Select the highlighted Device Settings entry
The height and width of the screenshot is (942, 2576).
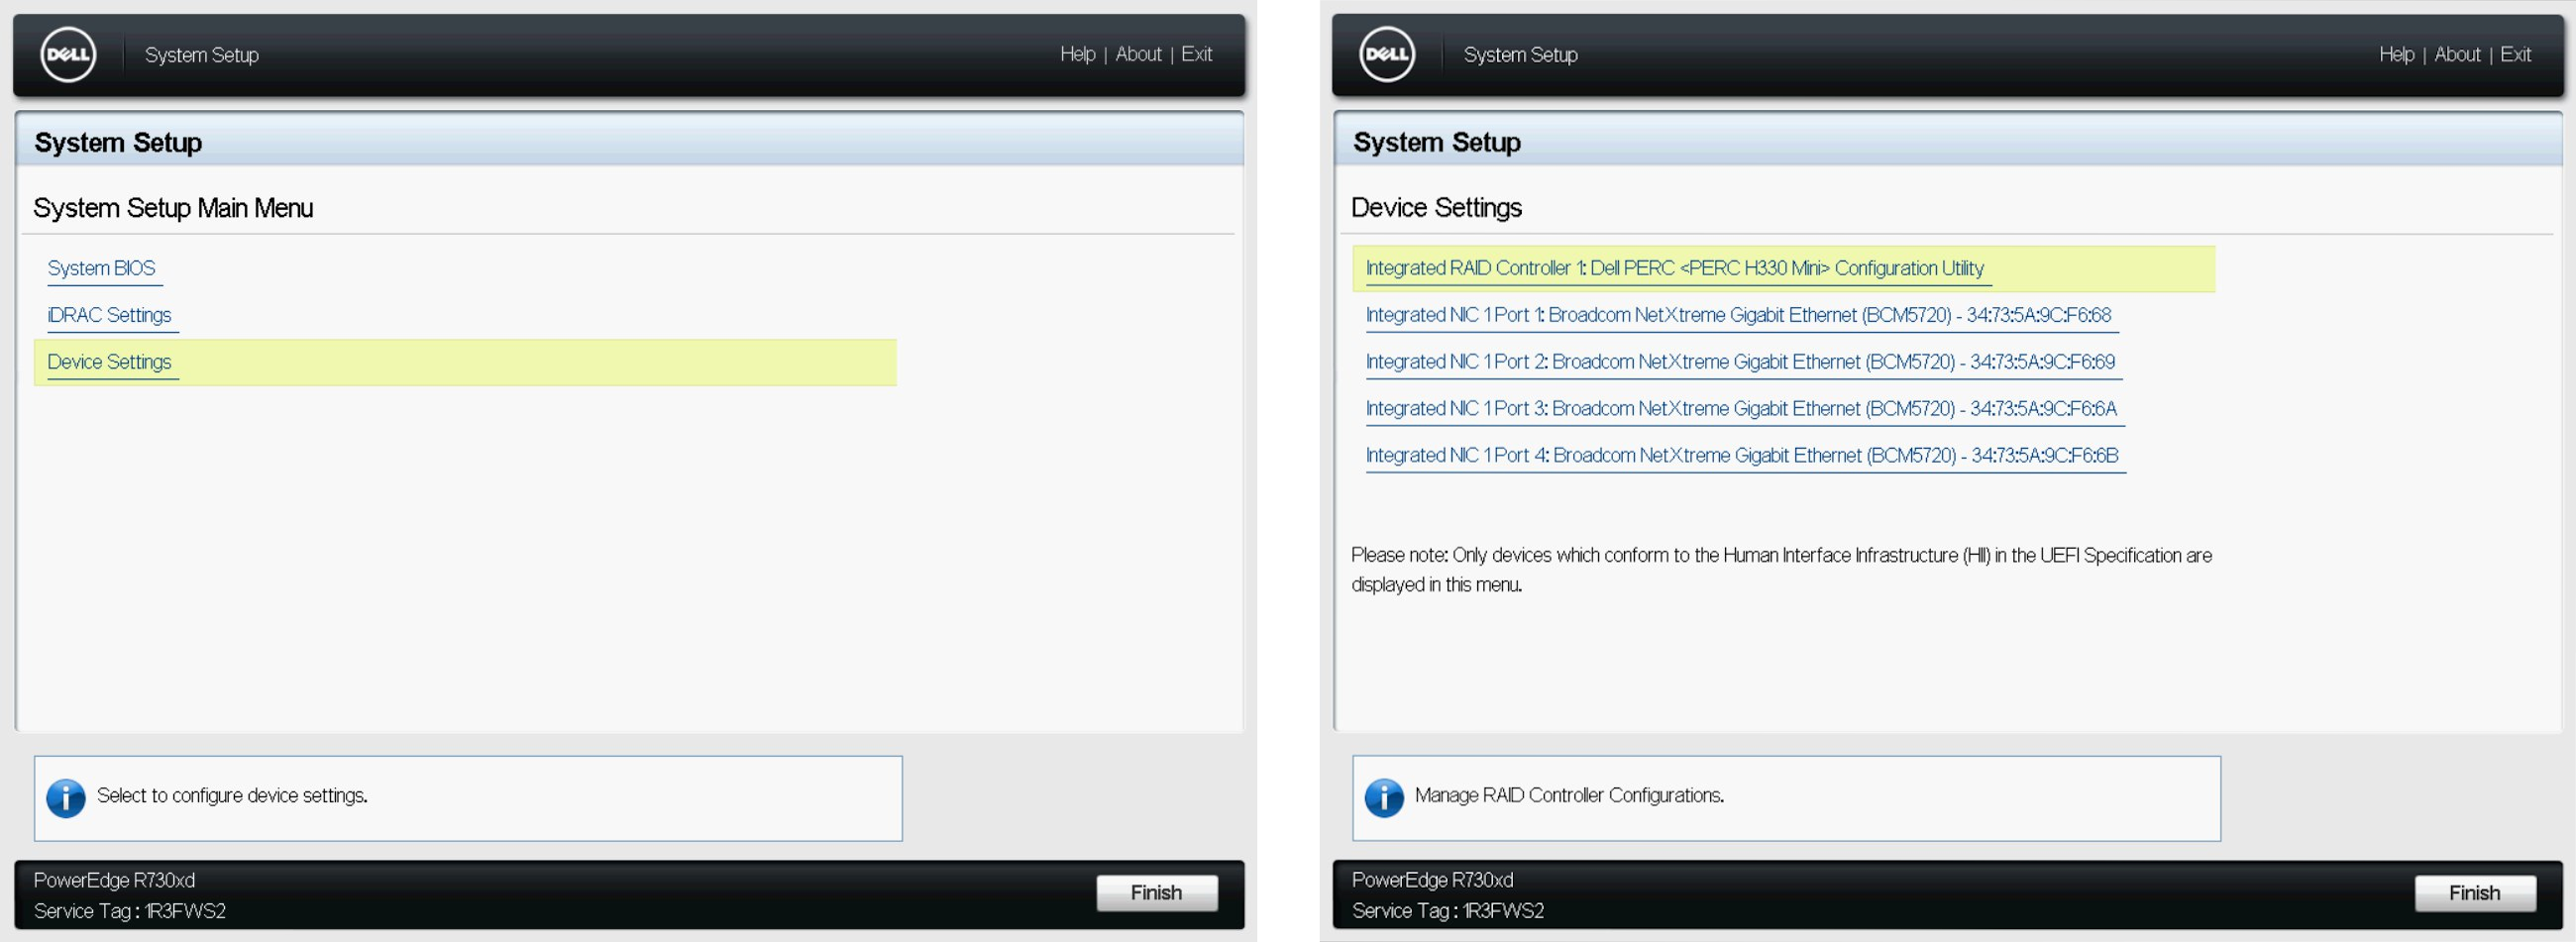click(x=109, y=362)
